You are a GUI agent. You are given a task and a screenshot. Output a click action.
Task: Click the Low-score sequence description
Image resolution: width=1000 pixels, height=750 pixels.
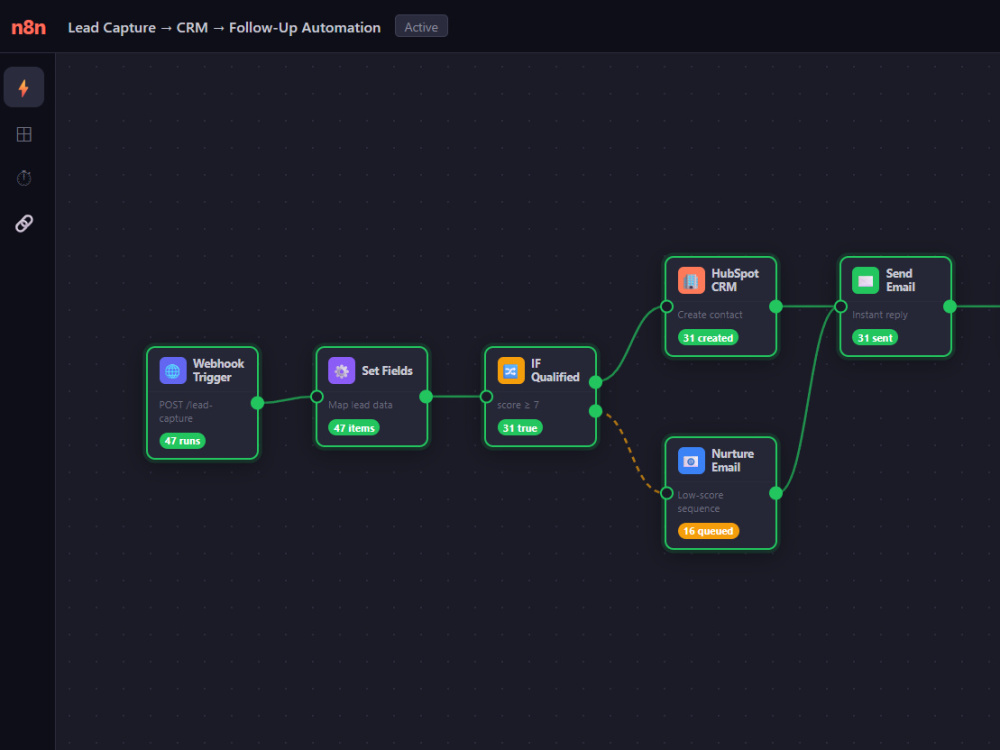click(x=700, y=502)
